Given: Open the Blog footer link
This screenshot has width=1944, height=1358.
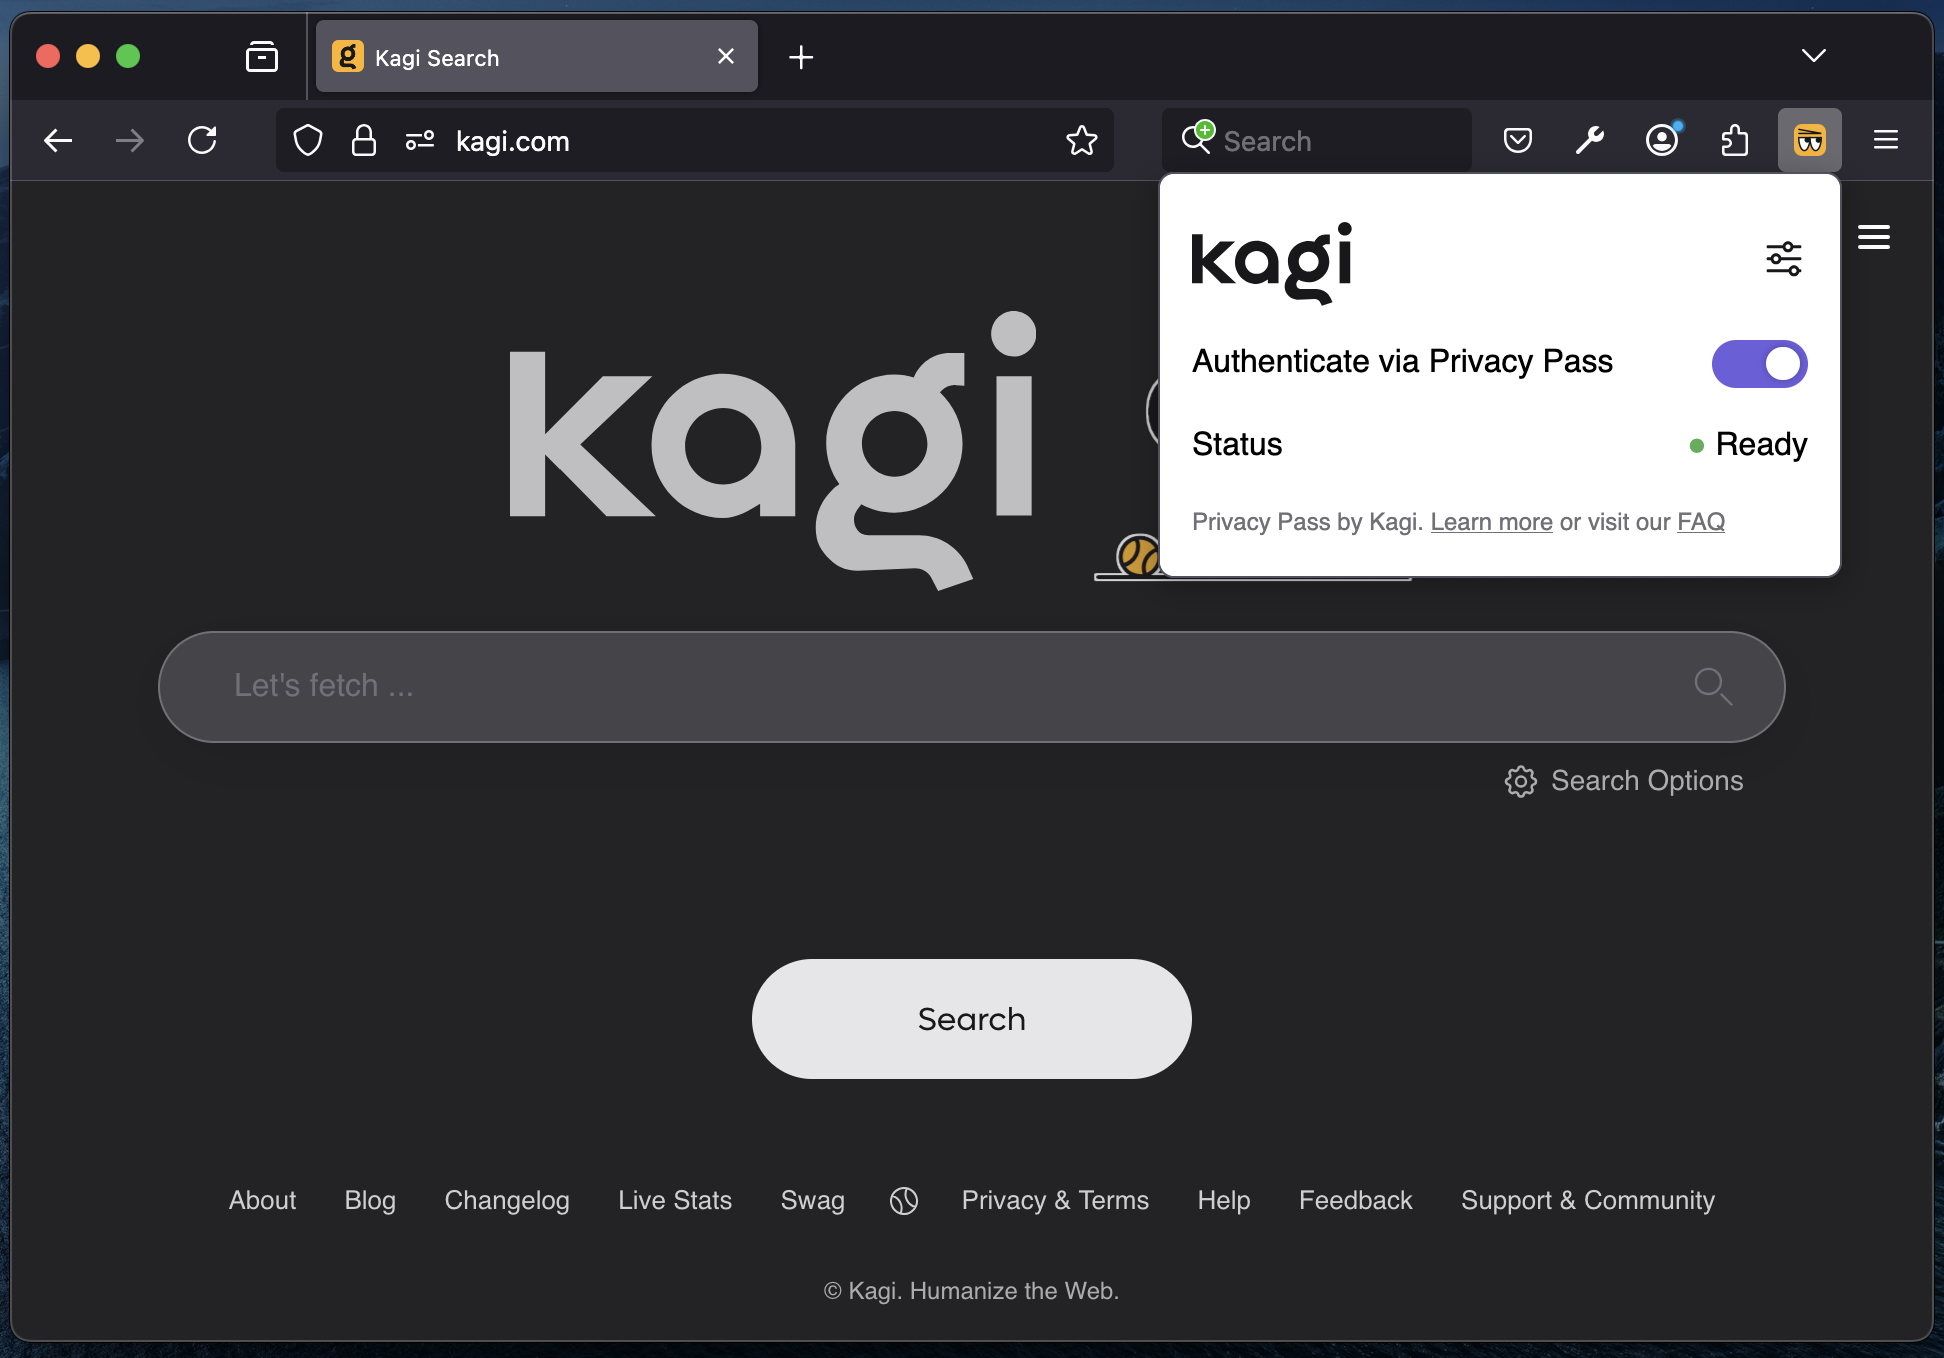Looking at the screenshot, I should [x=370, y=1200].
